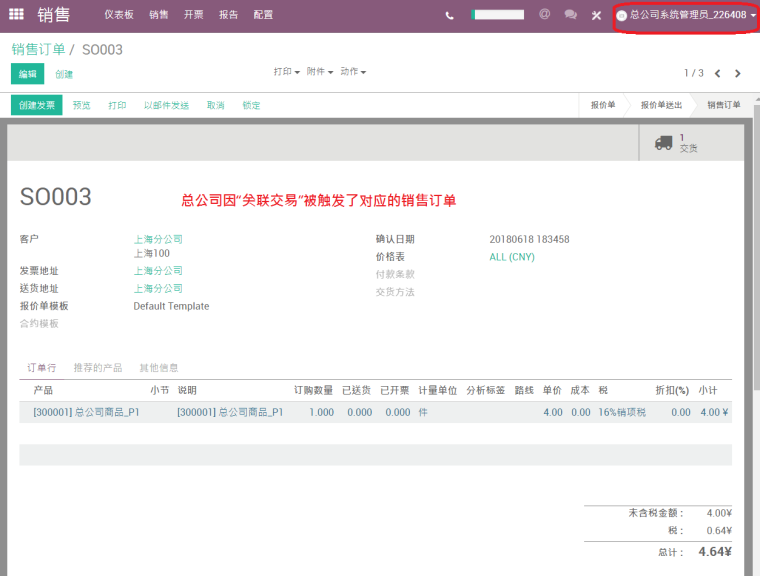Click the green 编辑 button

coord(27,74)
